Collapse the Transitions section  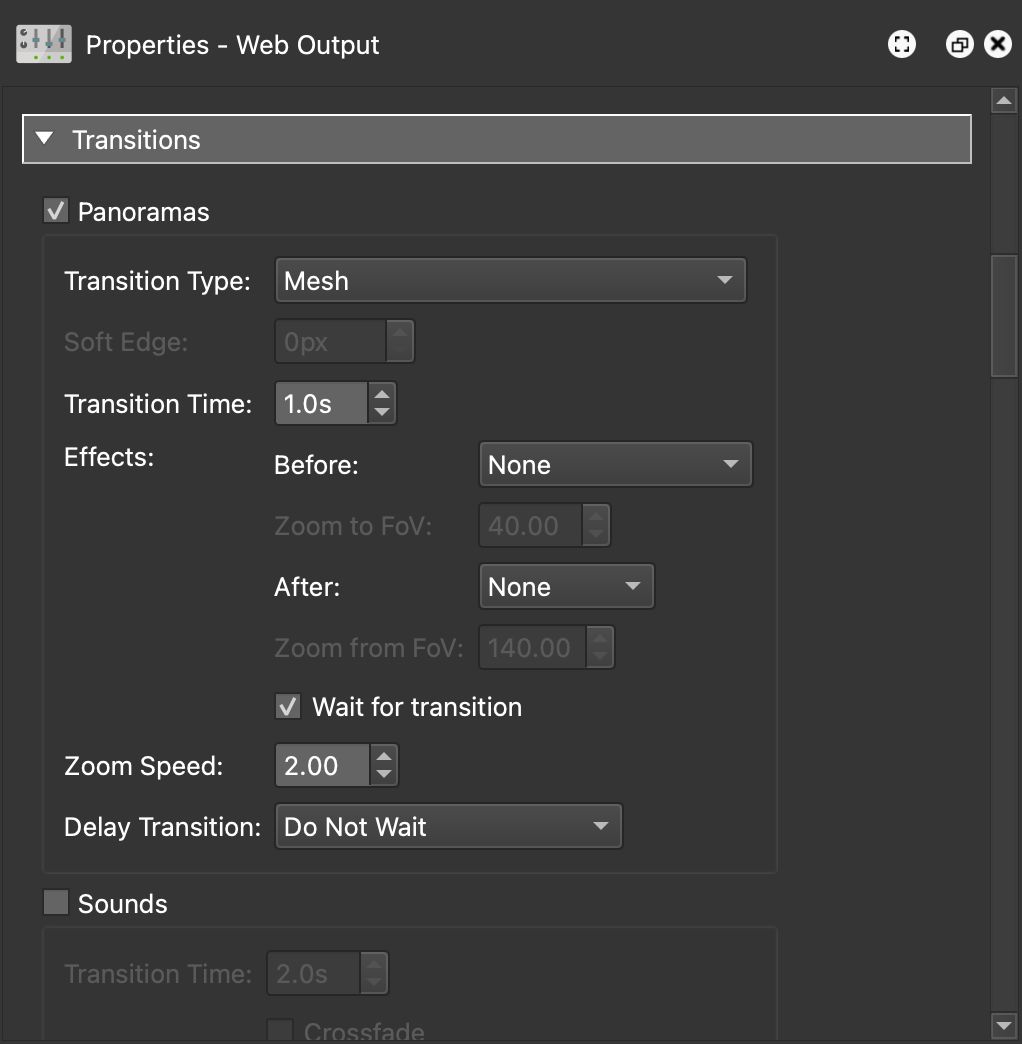(x=44, y=139)
